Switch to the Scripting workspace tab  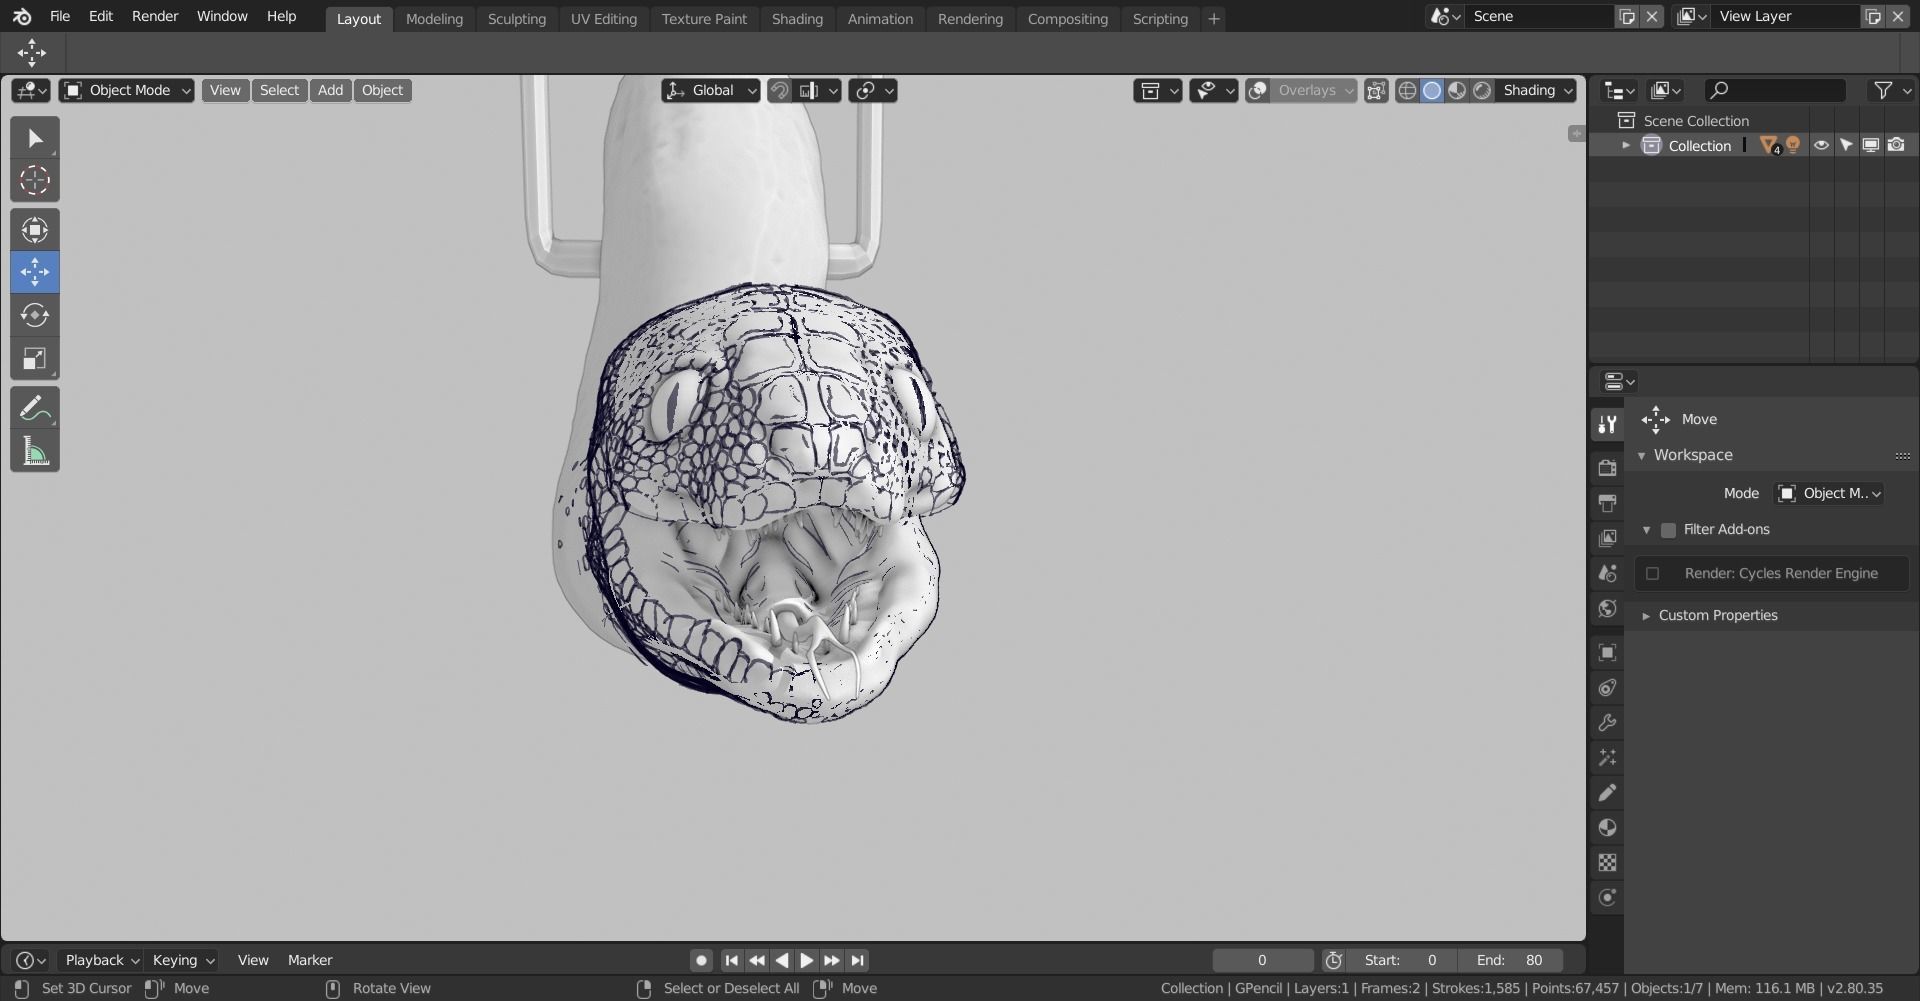1160,19
